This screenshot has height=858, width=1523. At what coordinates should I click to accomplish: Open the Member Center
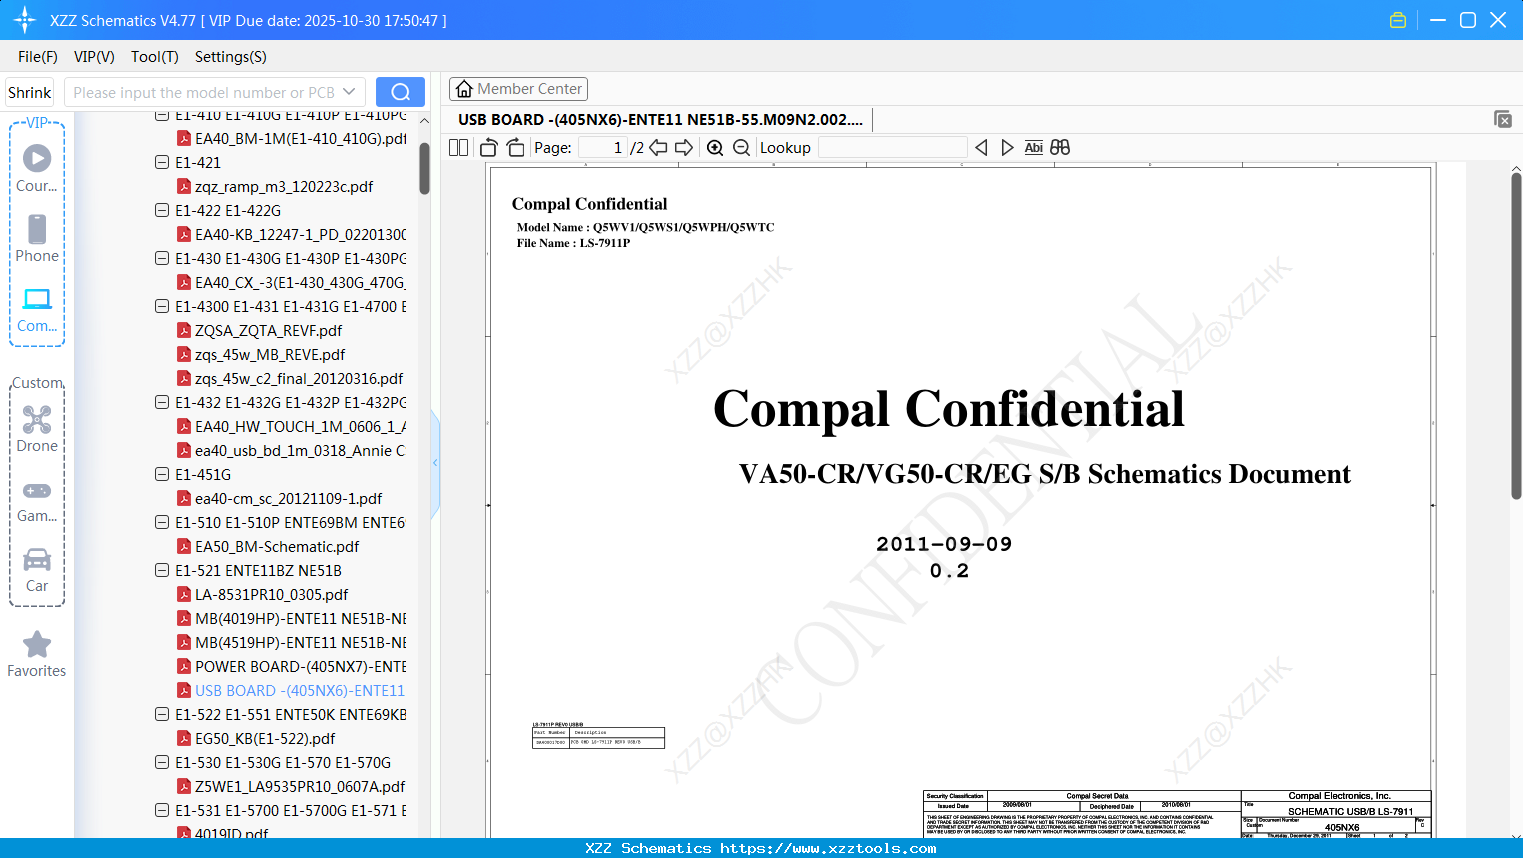(x=518, y=89)
